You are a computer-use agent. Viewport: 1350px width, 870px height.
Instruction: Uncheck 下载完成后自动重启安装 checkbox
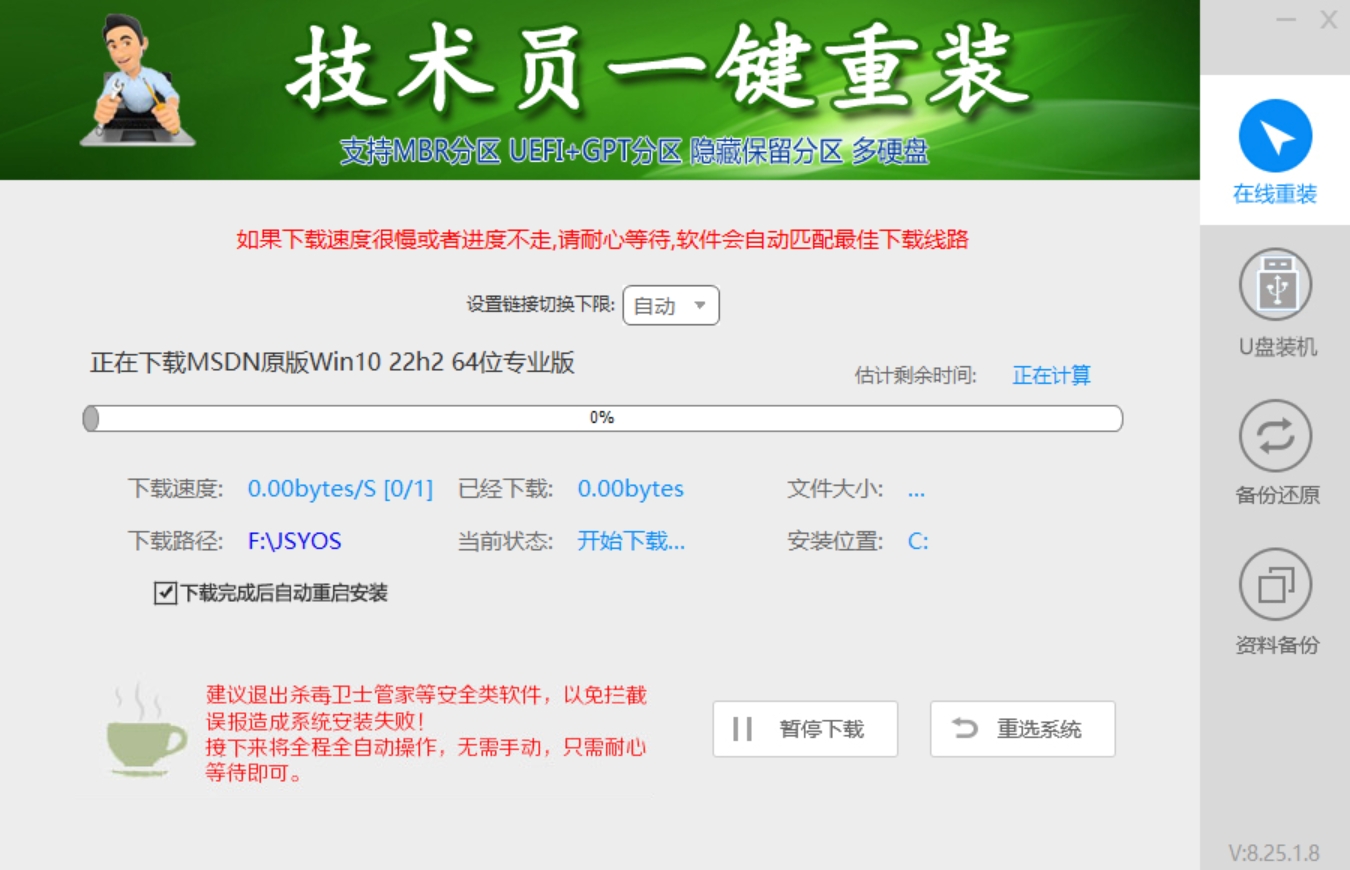165,593
